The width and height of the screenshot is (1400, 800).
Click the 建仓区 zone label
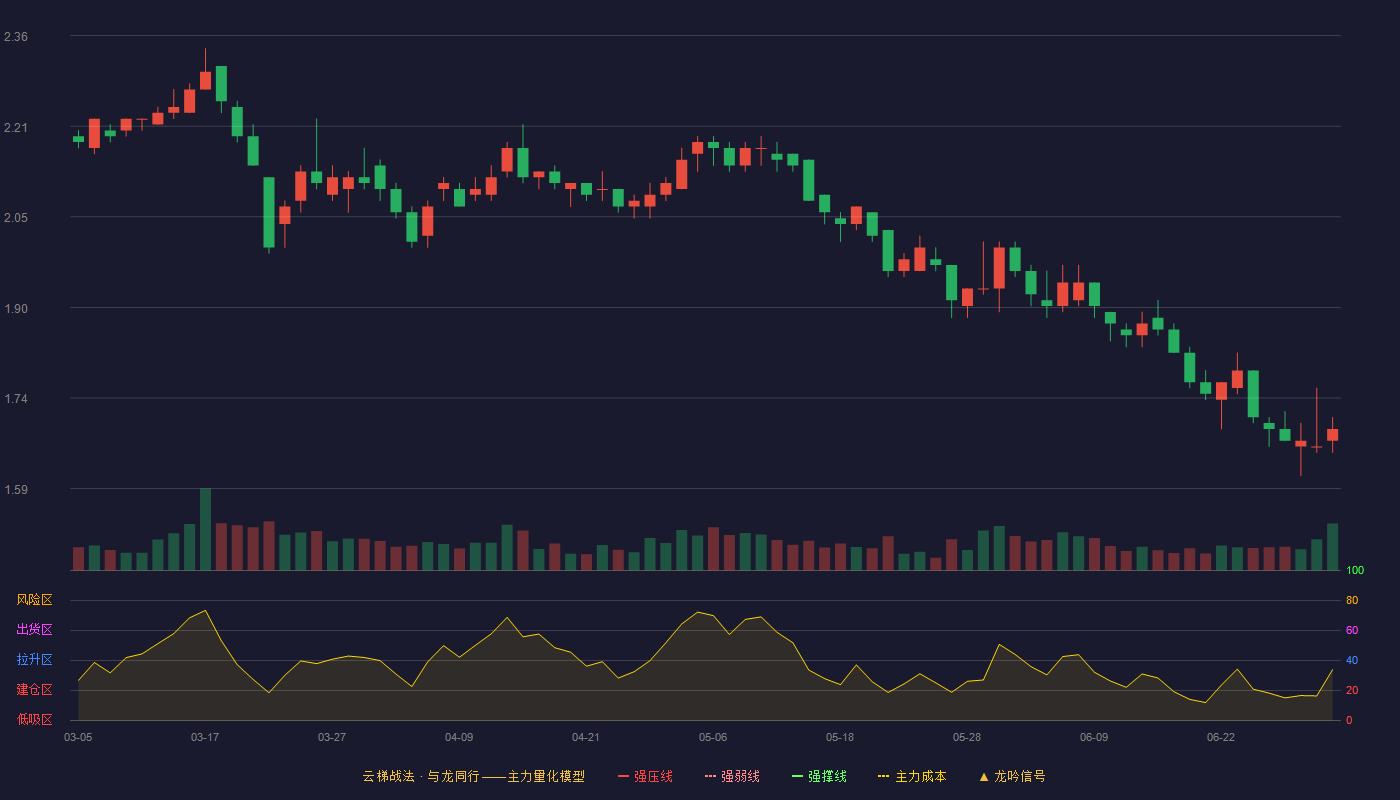coord(34,690)
